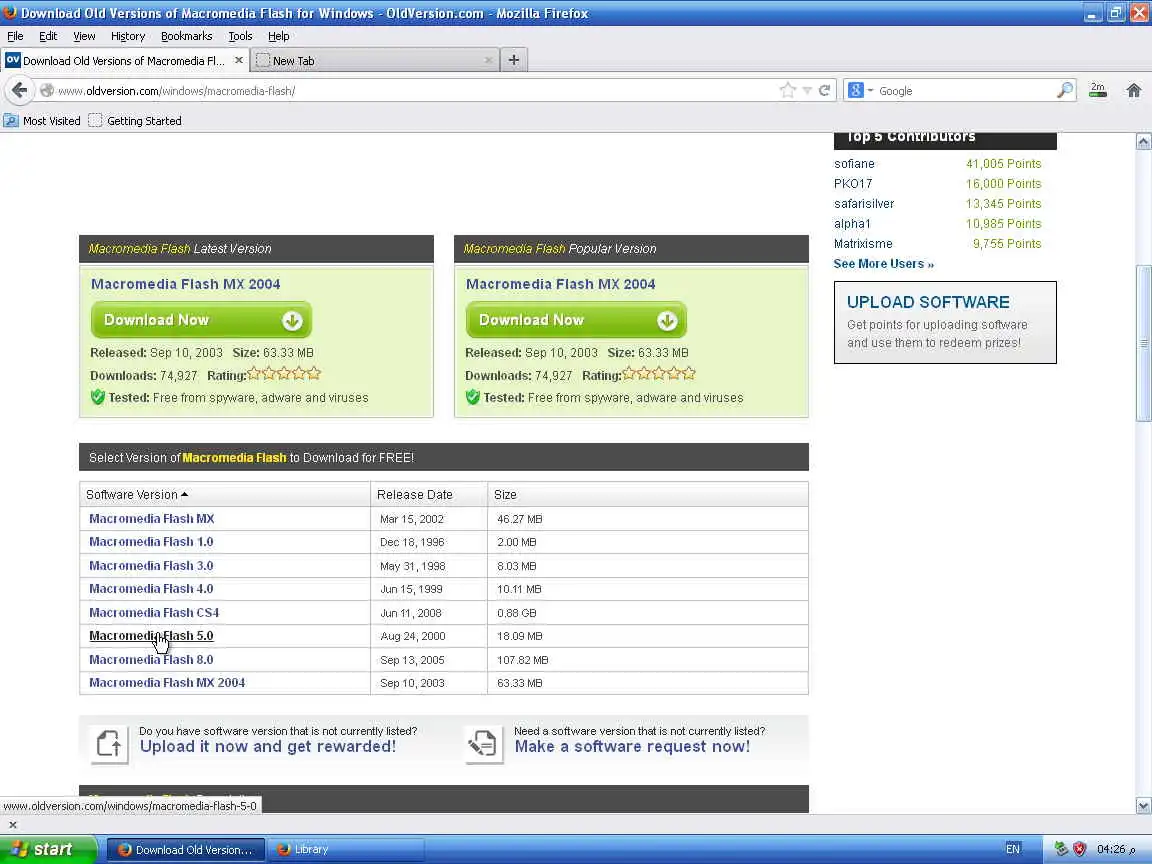The image size is (1152, 864).
Task: Open the File menu
Action: (15, 36)
